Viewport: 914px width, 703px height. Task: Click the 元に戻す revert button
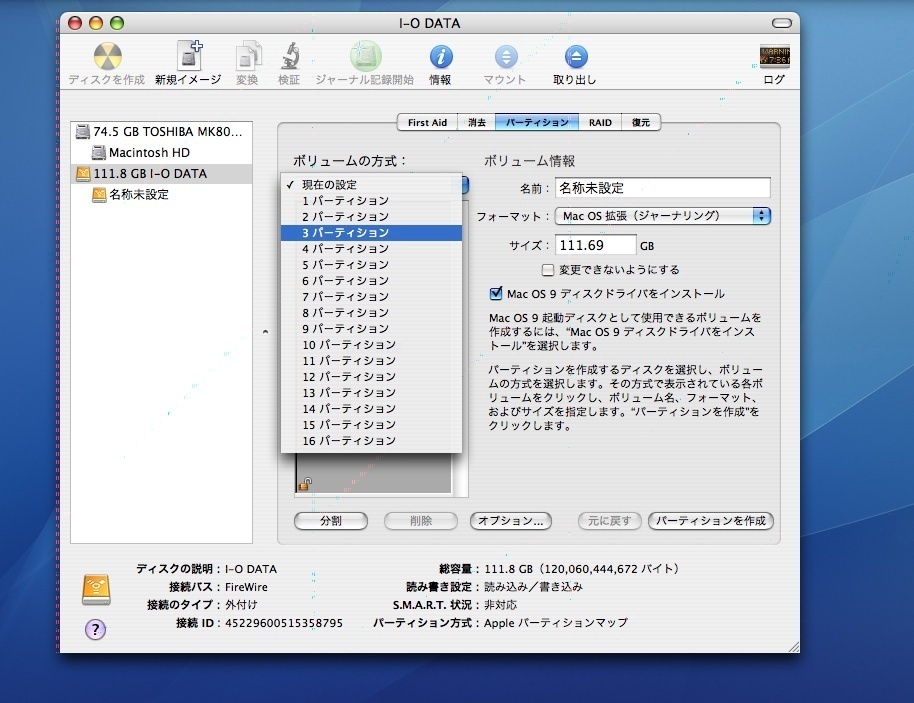coord(610,521)
